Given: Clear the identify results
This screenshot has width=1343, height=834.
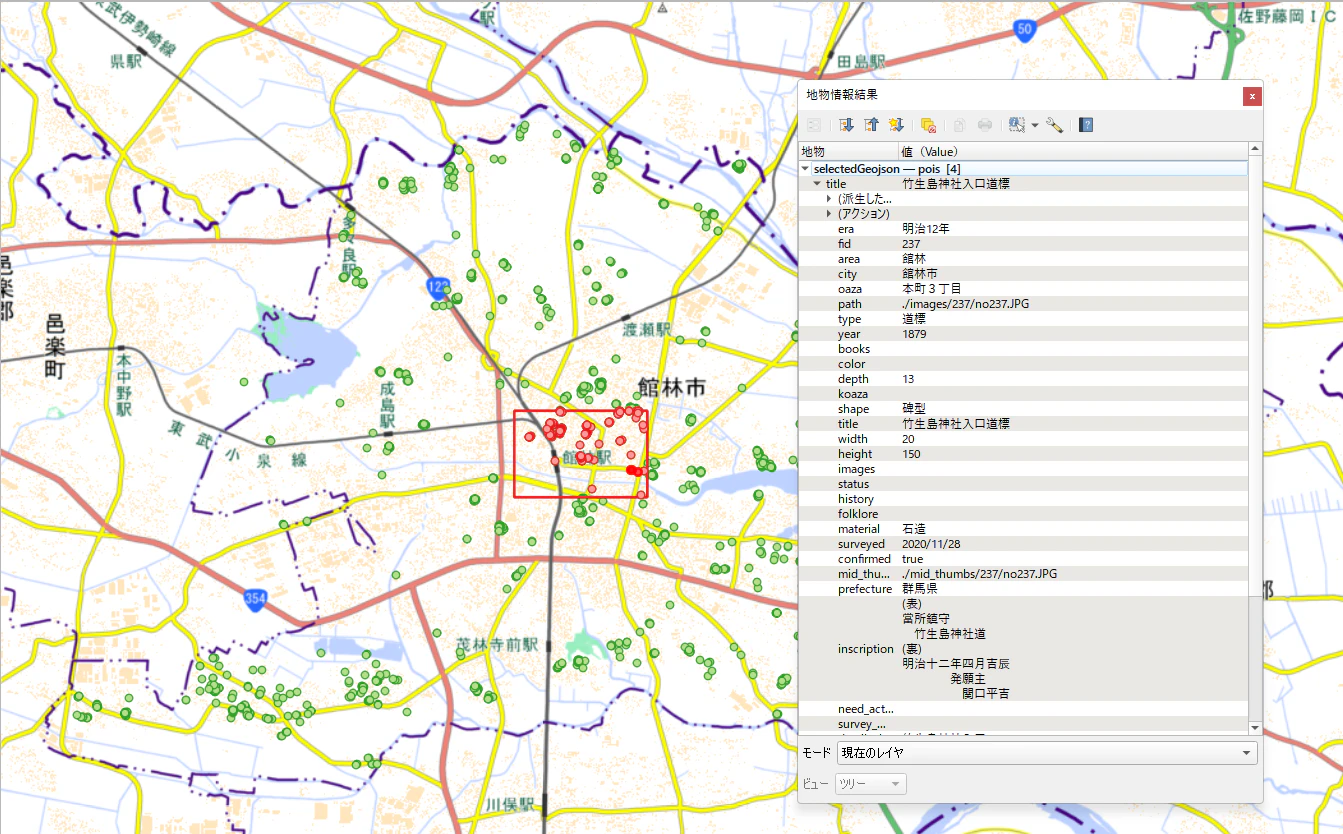Looking at the screenshot, I should click(x=928, y=125).
